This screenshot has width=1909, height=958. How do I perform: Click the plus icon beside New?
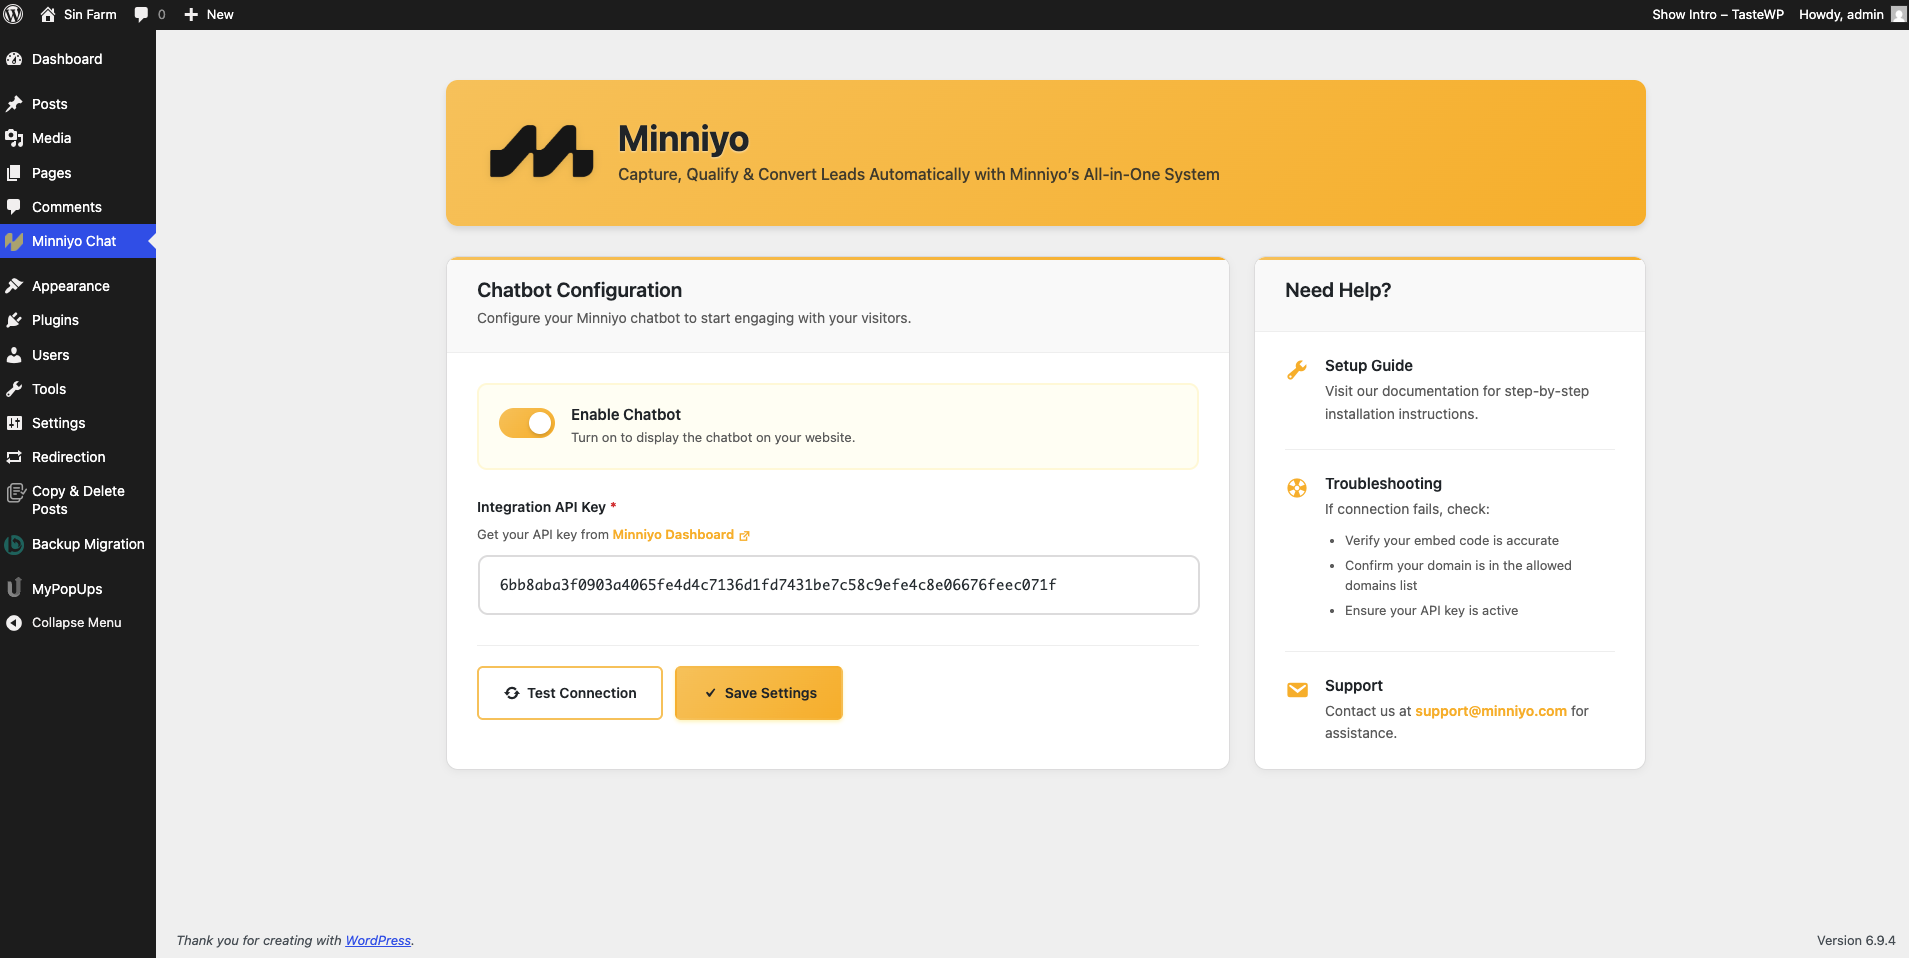(191, 15)
